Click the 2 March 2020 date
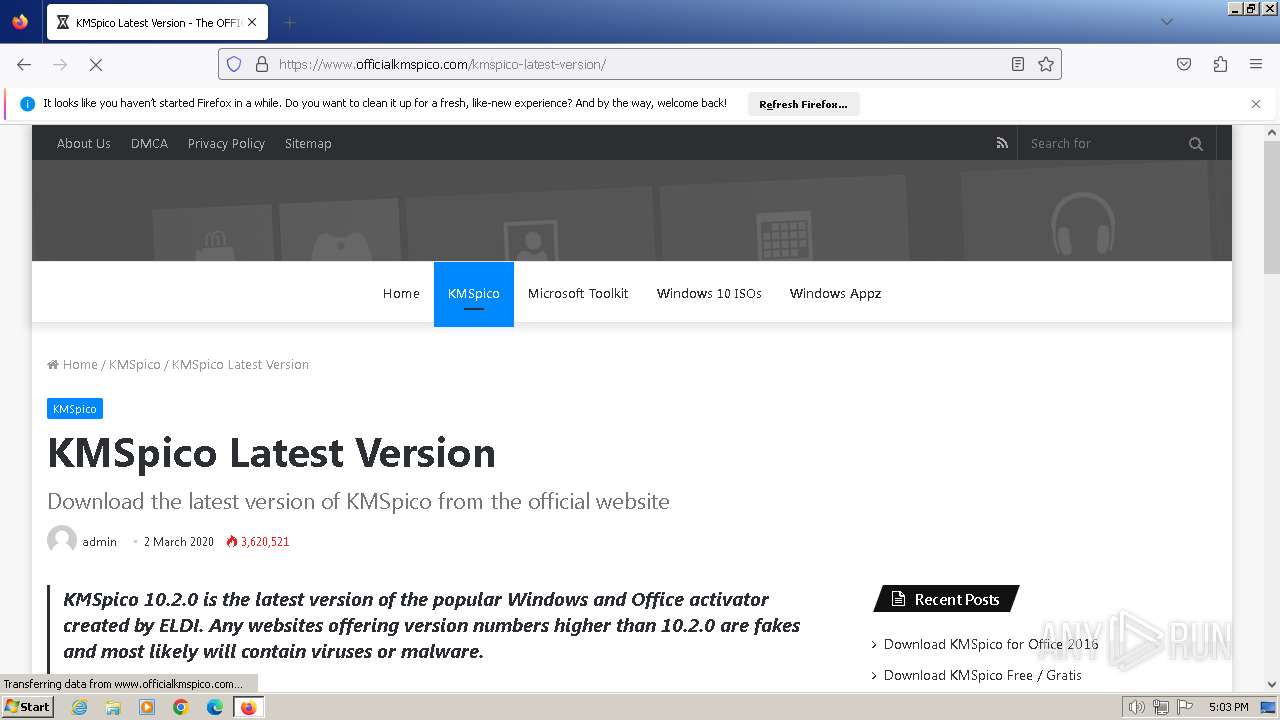This screenshot has height=720, width=1280. pos(179,541)
